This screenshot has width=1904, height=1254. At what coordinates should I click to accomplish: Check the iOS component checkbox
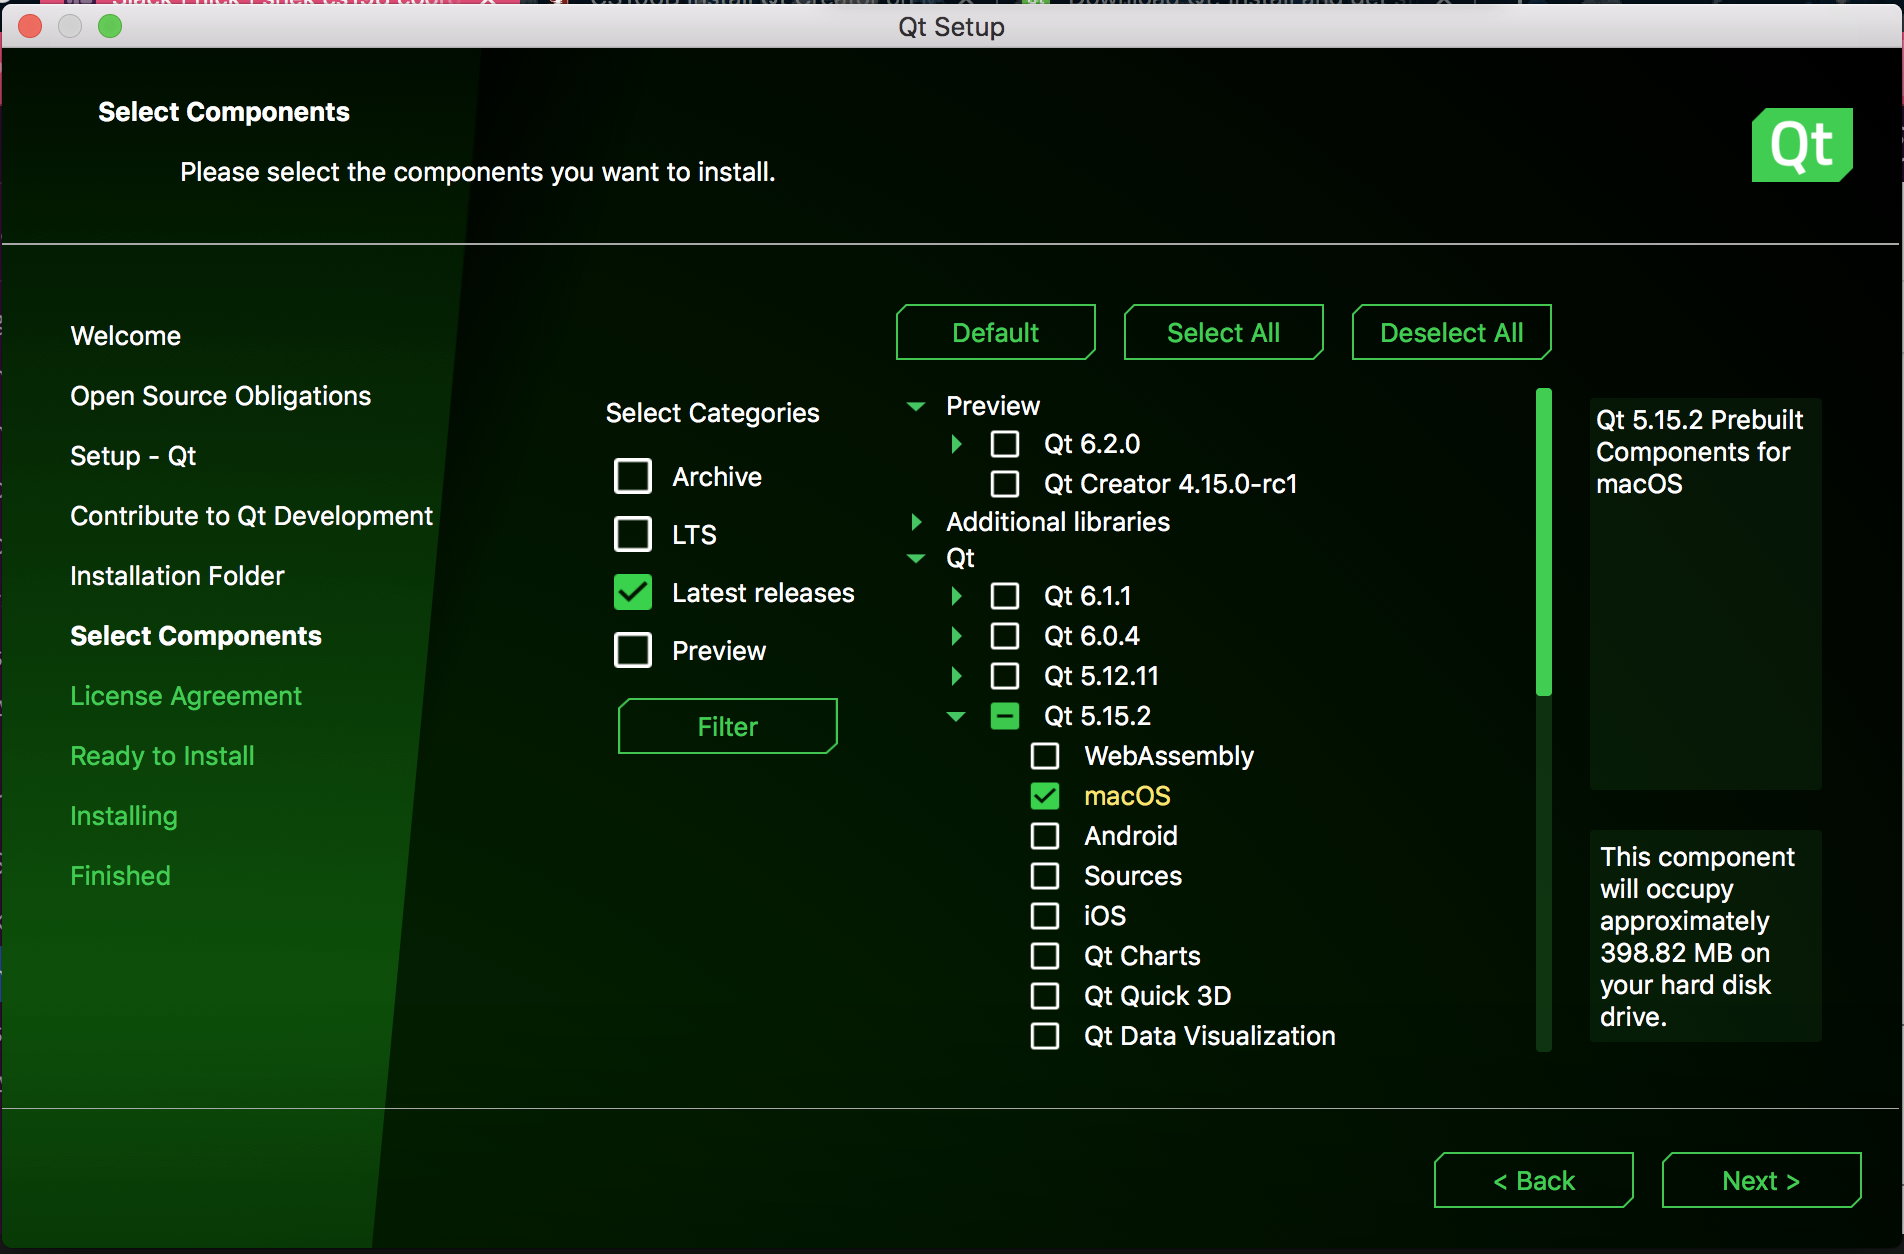[1045, 915]
